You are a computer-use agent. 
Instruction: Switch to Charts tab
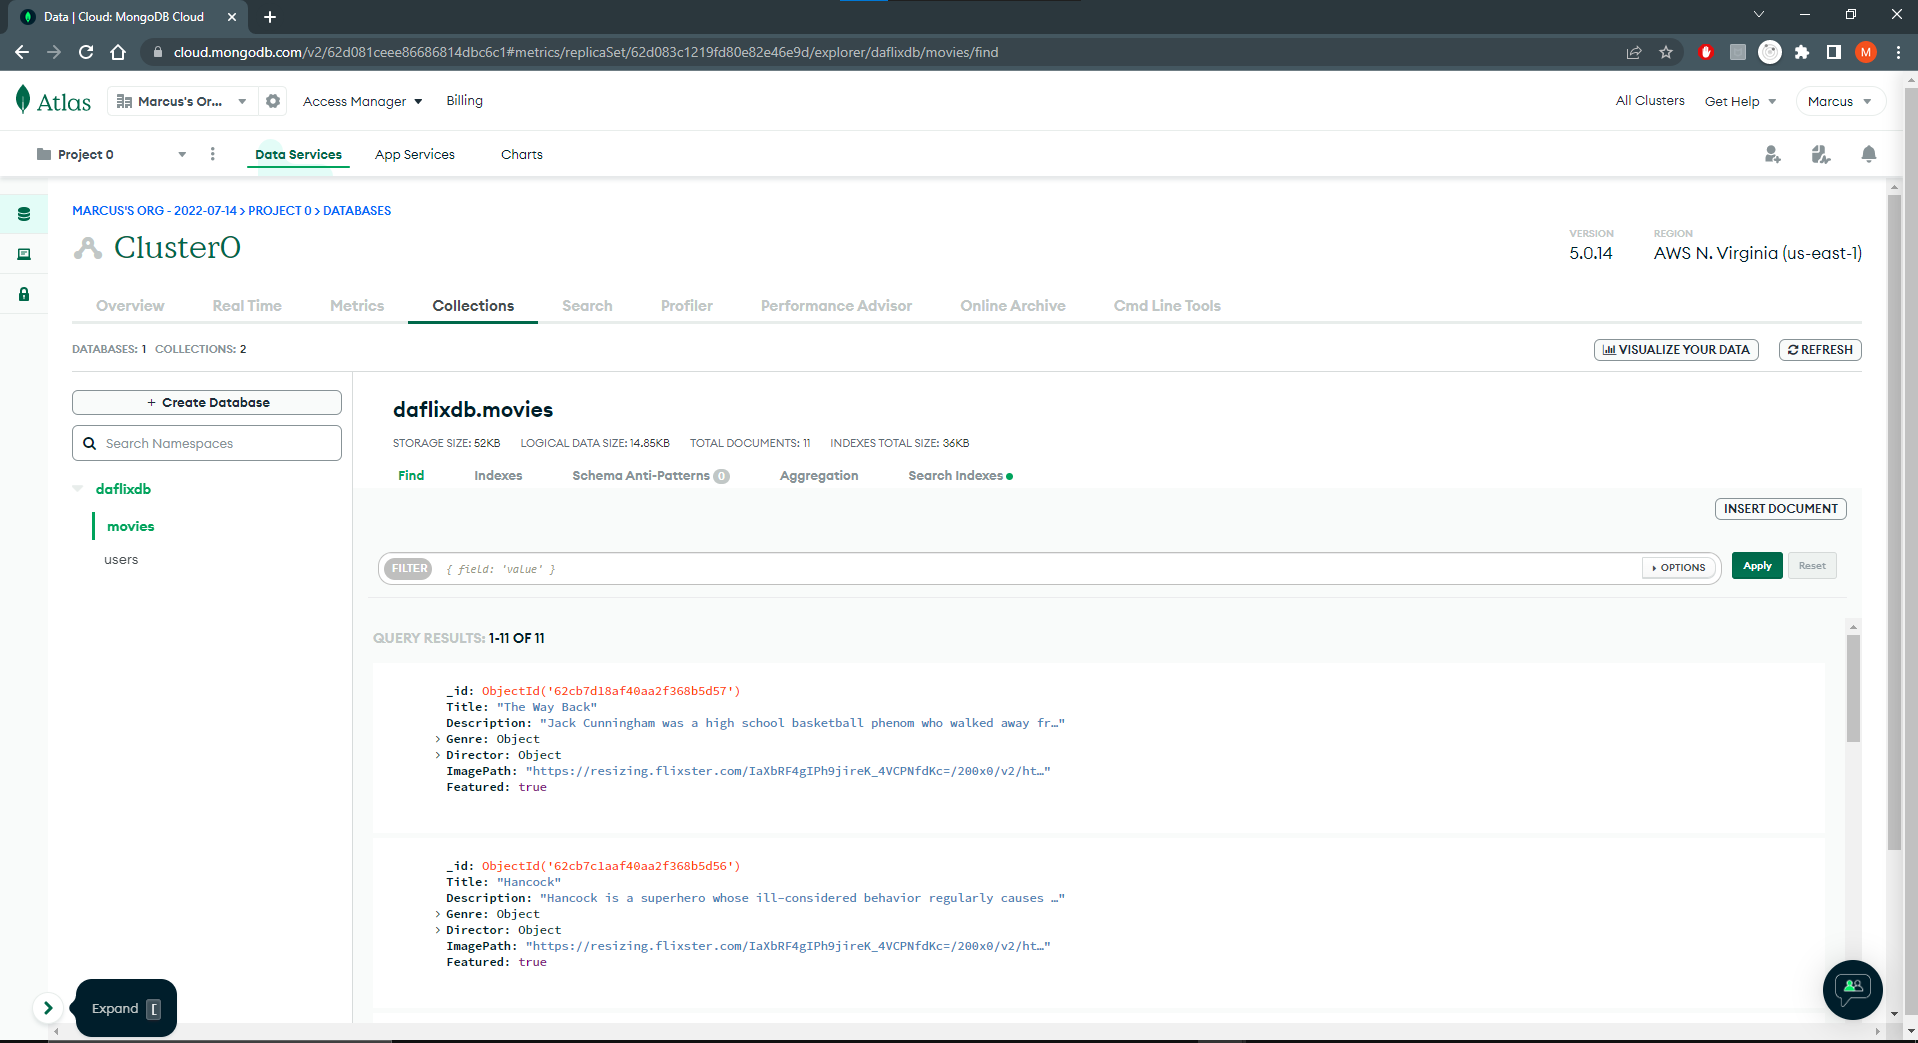coord(522,154)
